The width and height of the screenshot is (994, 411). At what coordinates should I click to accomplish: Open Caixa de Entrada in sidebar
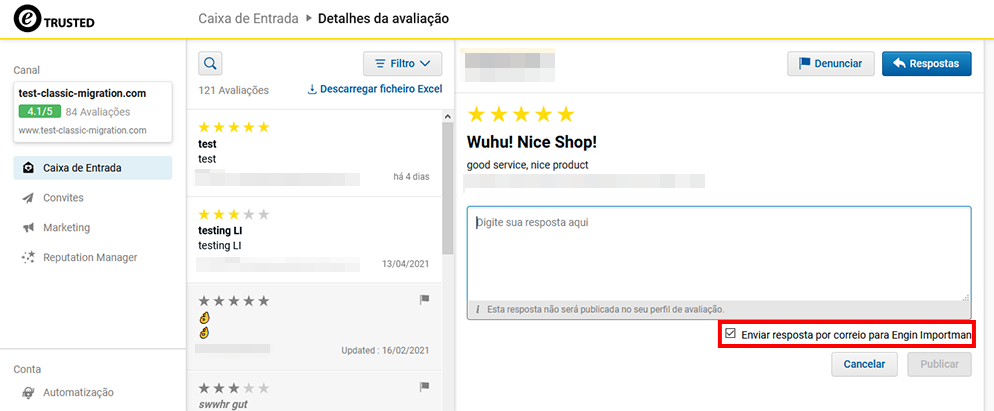pyautogui.click(x=93, y=168)
